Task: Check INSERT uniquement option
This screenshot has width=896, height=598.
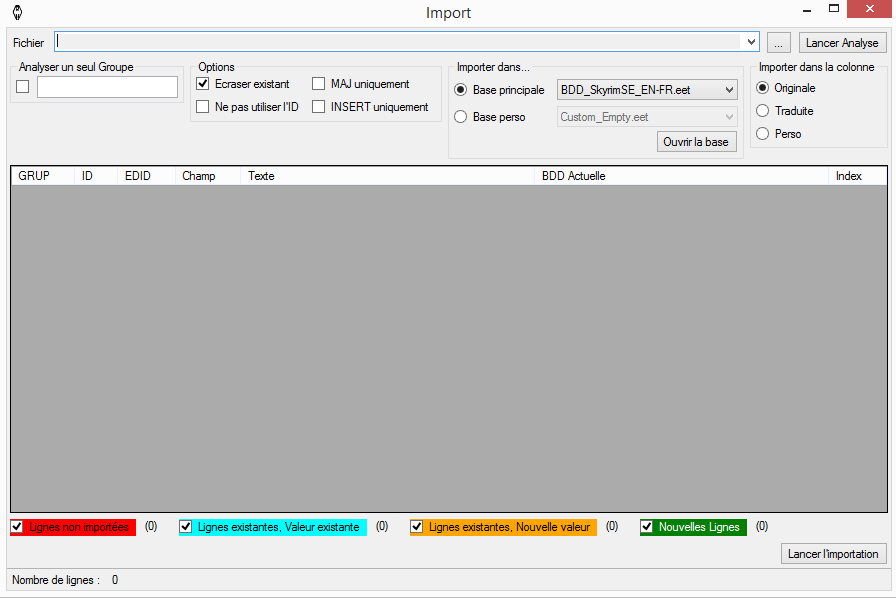Action: 319,107
